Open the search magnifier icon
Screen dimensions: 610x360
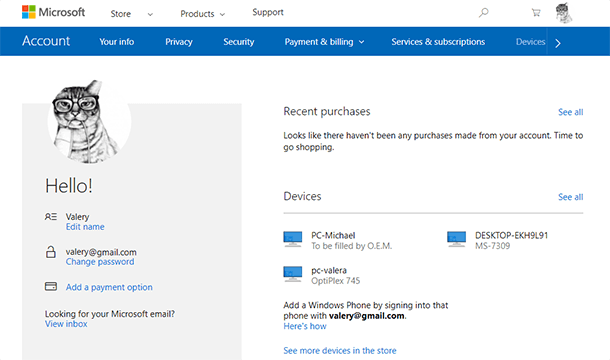(483, 13)
